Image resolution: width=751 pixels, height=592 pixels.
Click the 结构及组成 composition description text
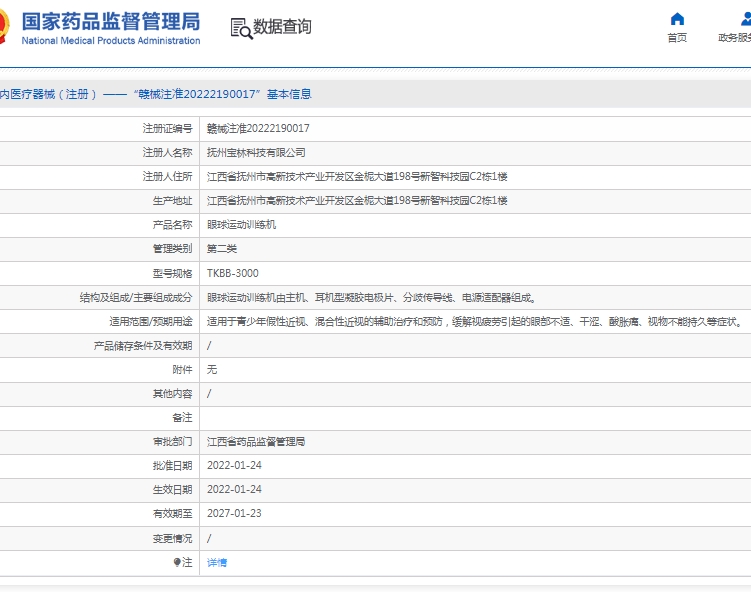(371, 297)
